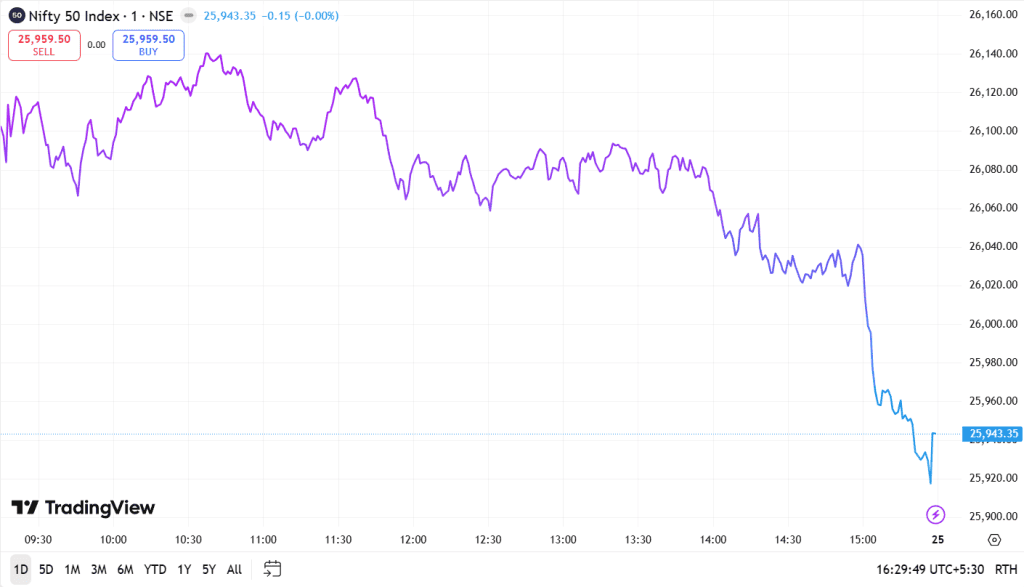Select the All timeframe
This screenshot has width=1024, height=587.
pyautogui.click(x=233, y=568)
